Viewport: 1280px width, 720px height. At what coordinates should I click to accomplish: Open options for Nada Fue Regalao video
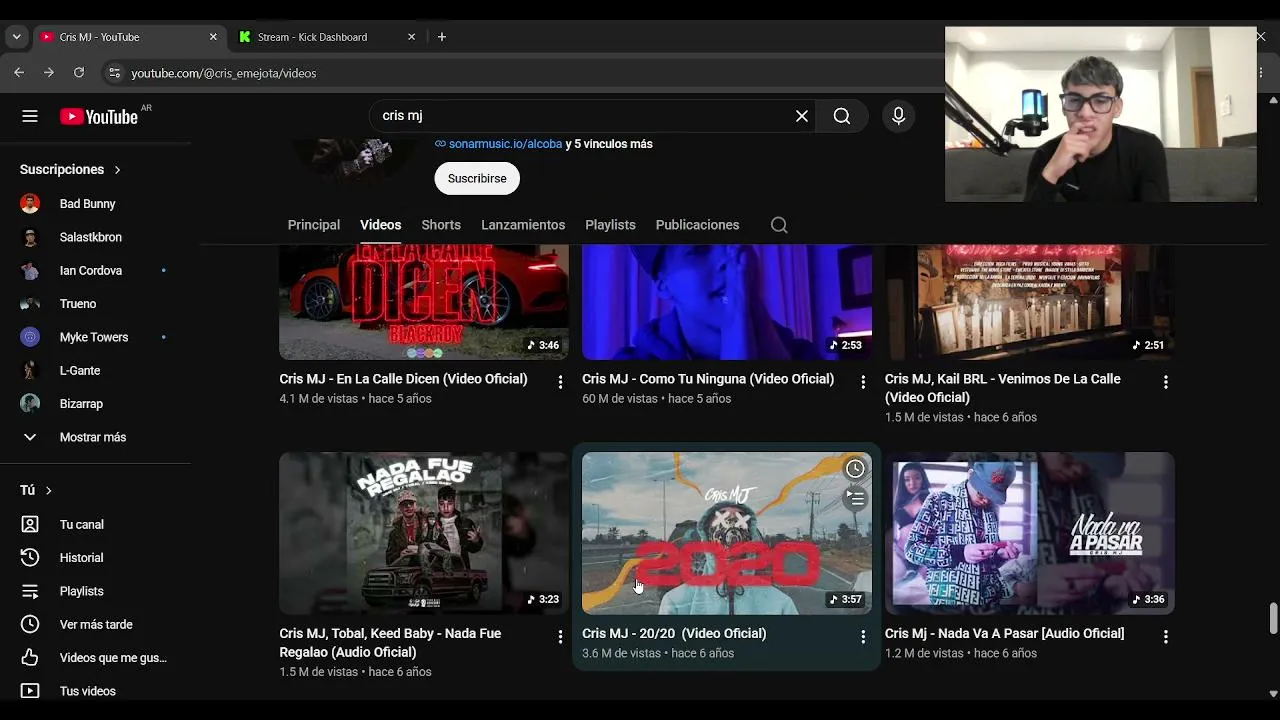point(560,636)
